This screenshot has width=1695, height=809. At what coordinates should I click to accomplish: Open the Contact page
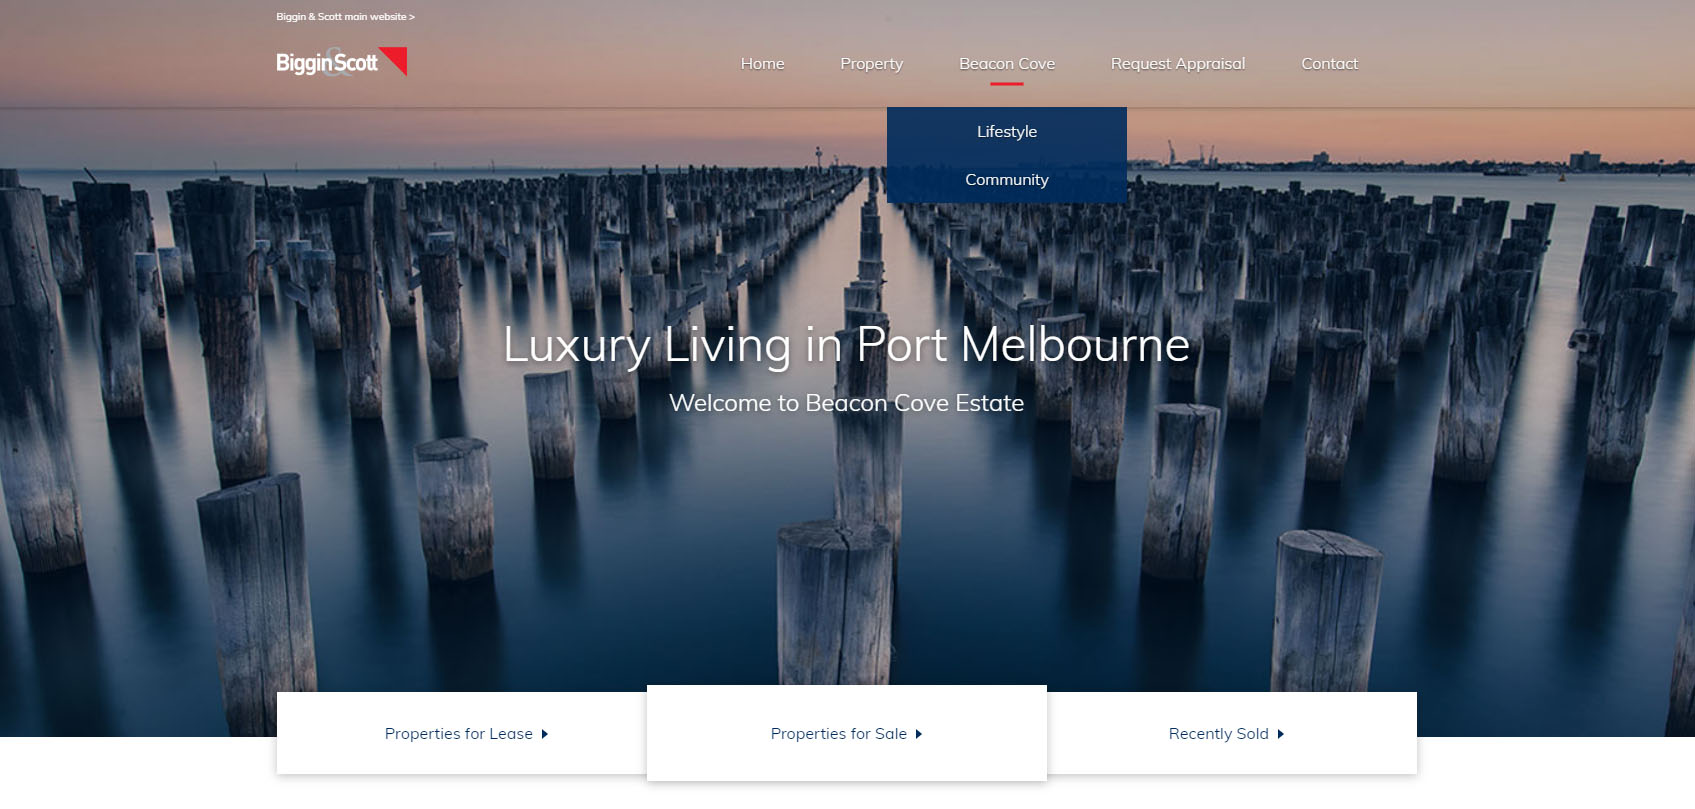pyautogui.click(x=1329, y=64)
